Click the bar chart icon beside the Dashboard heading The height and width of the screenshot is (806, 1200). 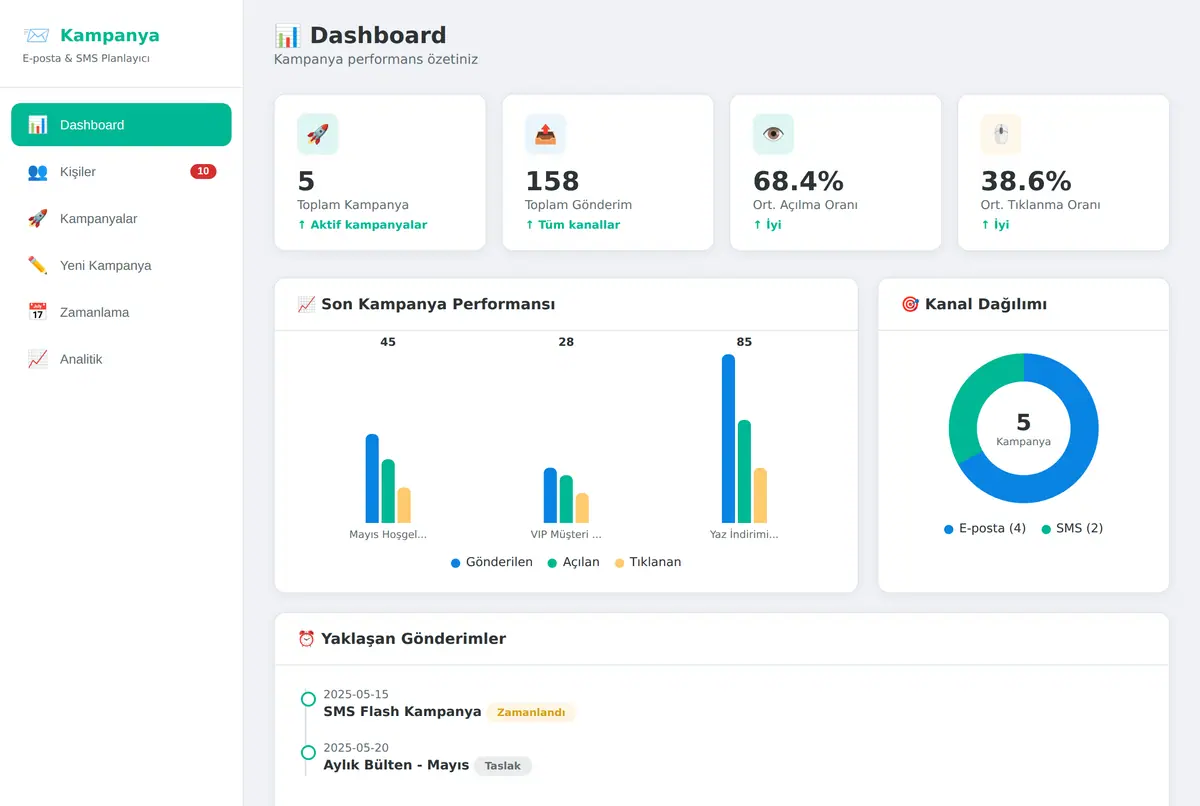point(287,36)
